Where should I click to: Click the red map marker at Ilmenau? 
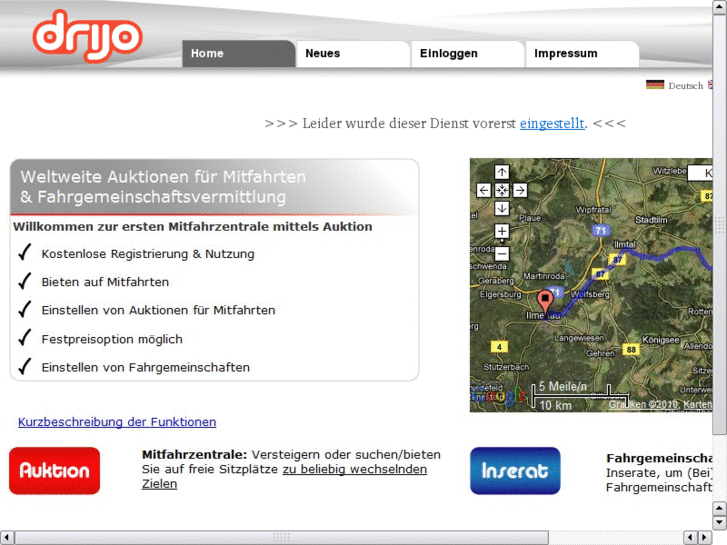[x=545, y=301]
